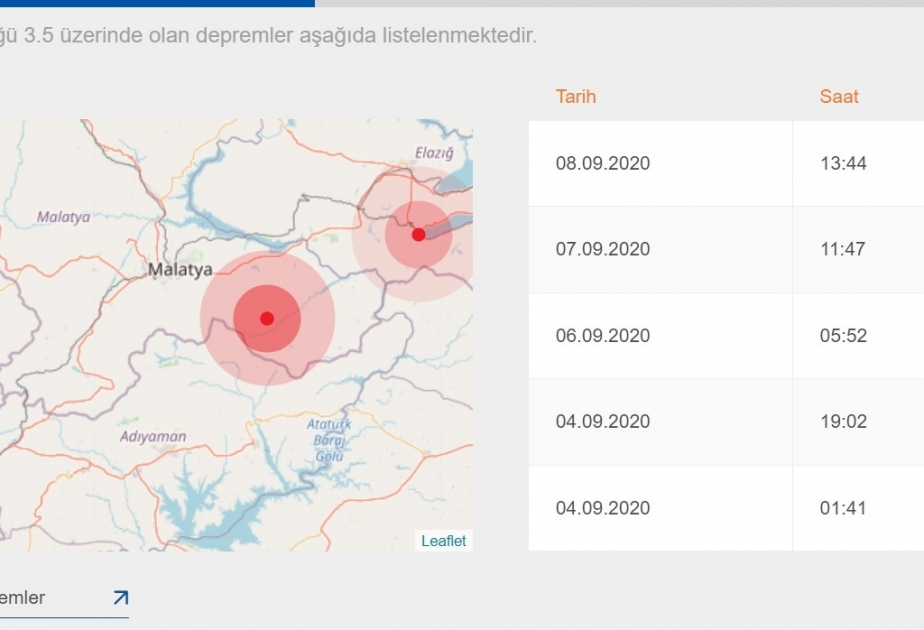Image resolution: width=924 pixels, height=630 pixels.
Task: Select the earthquake marker near Elazığ
Action: point(418,235)
